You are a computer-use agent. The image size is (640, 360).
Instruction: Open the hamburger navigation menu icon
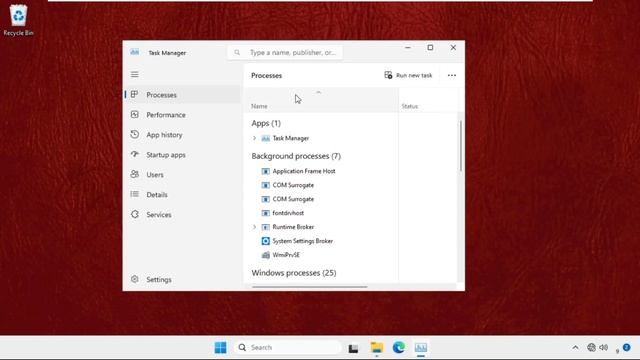135,74
